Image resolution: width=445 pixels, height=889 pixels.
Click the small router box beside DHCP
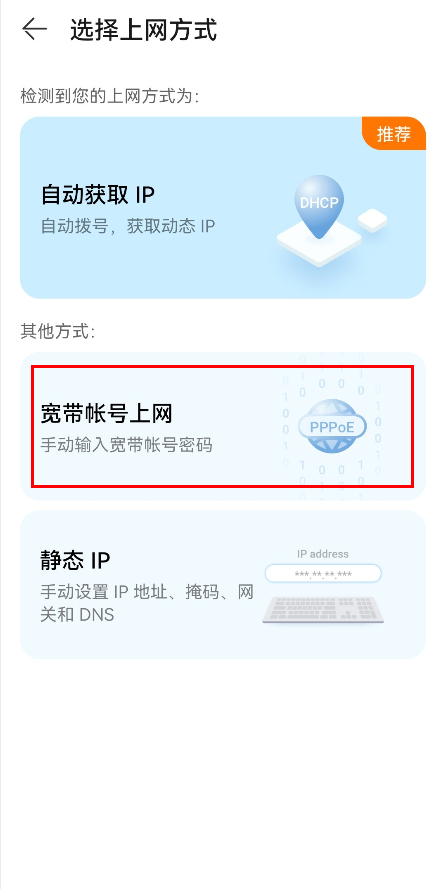[372, 220]
